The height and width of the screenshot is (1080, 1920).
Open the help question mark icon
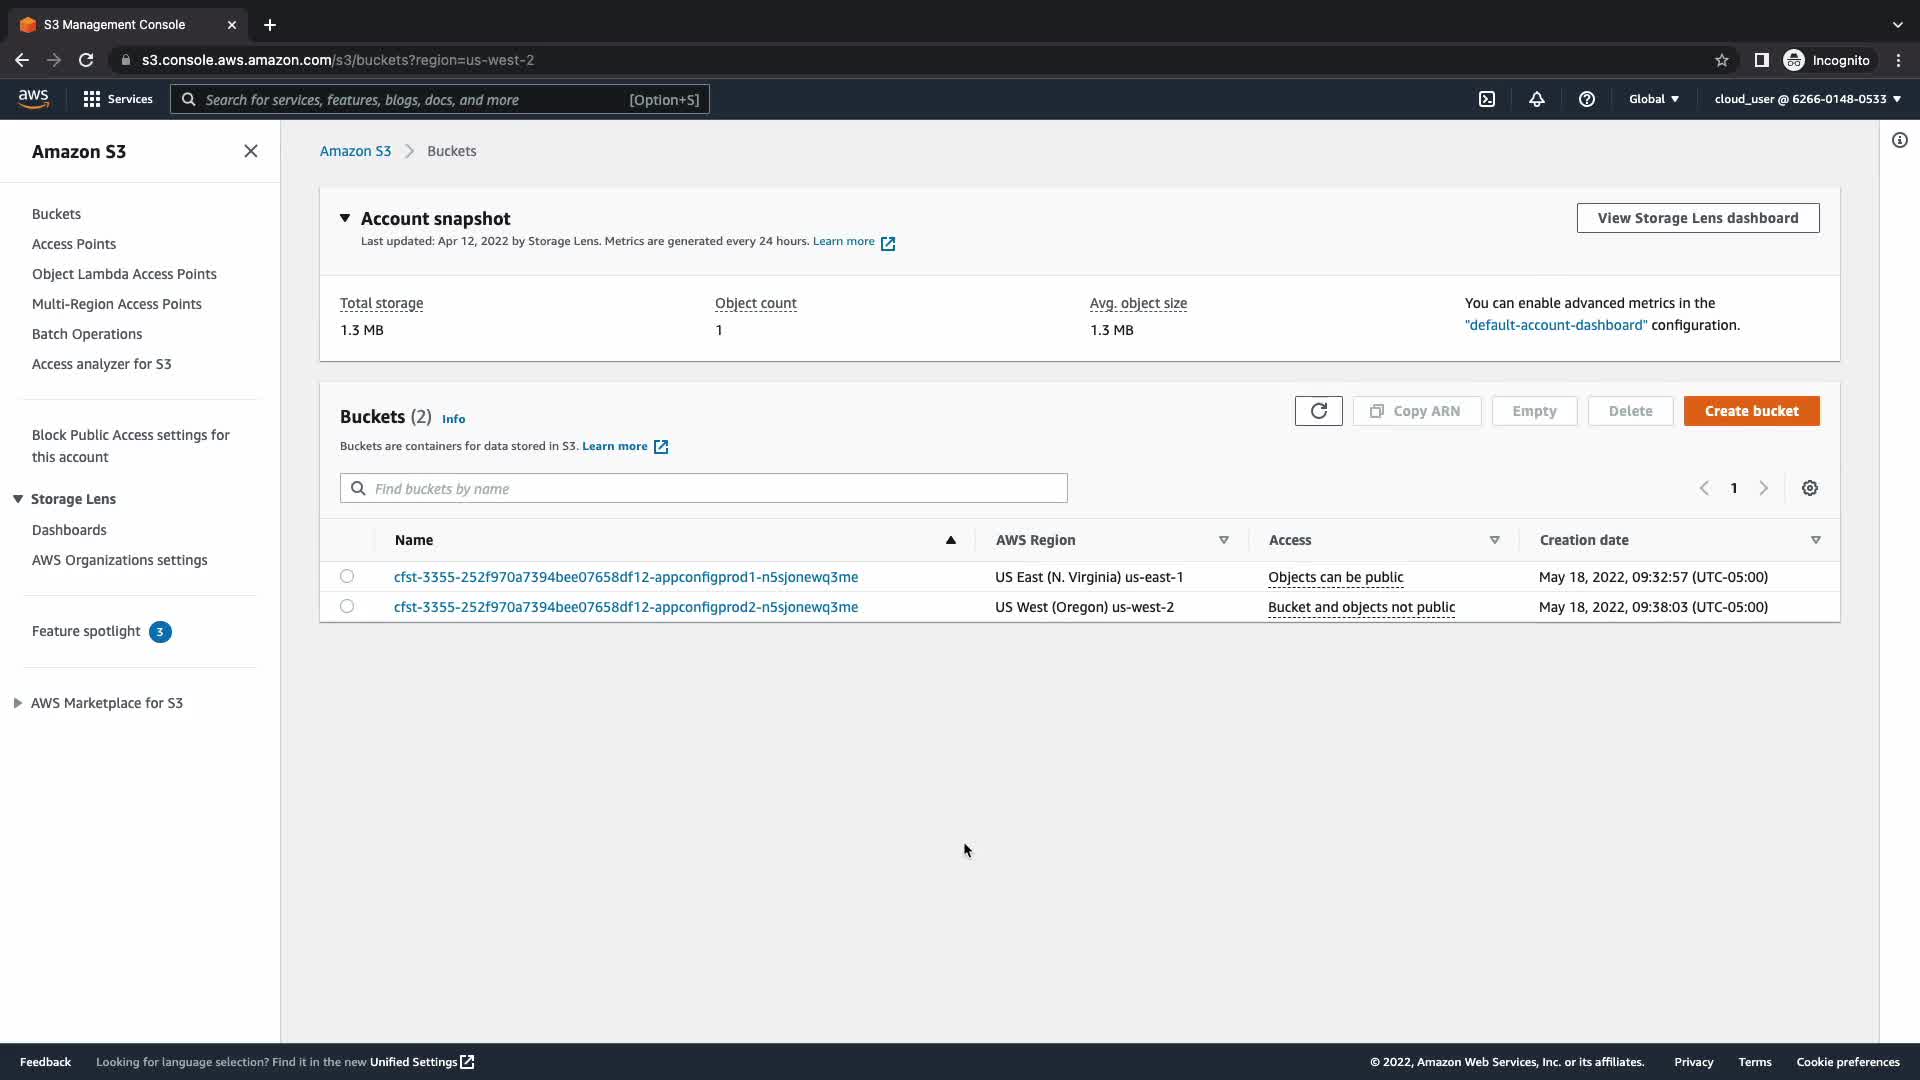click(x=1587, y=99)
